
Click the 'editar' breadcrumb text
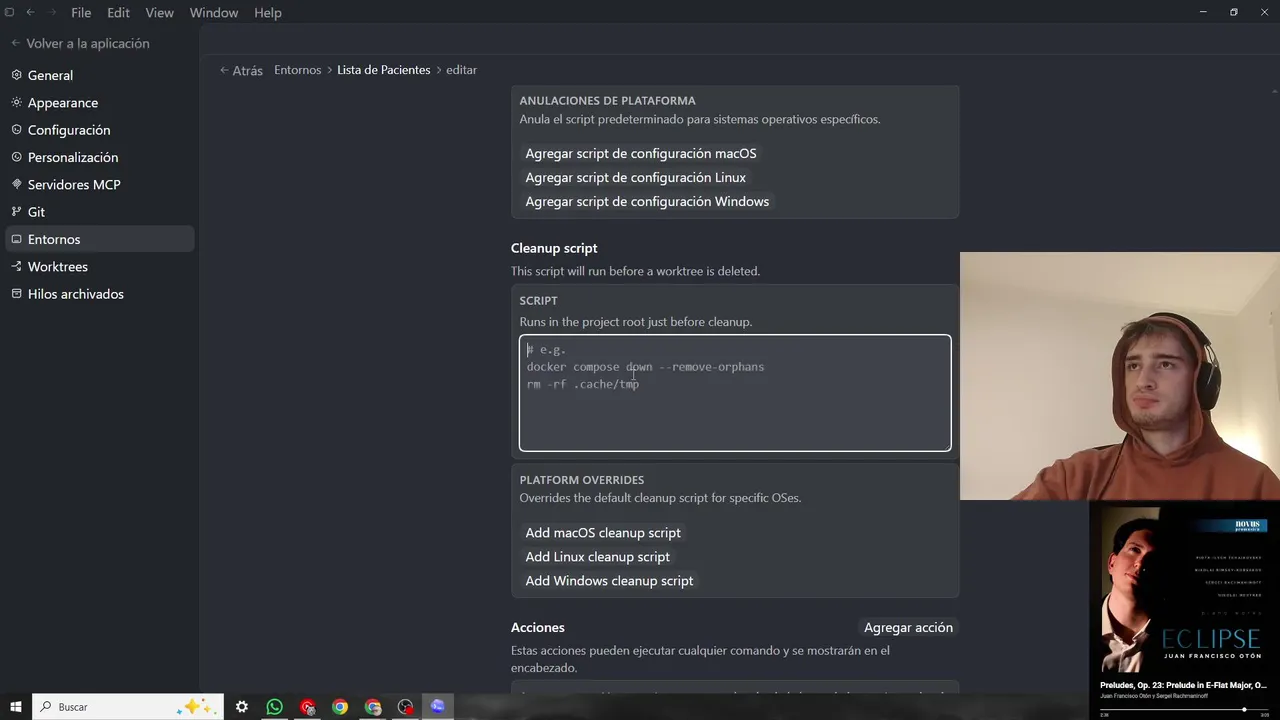coord(461,70)
